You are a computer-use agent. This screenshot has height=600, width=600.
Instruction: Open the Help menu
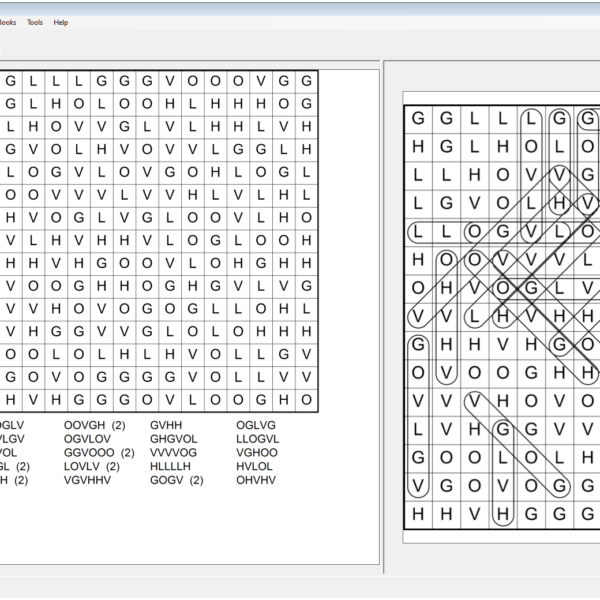click(61, 22)
